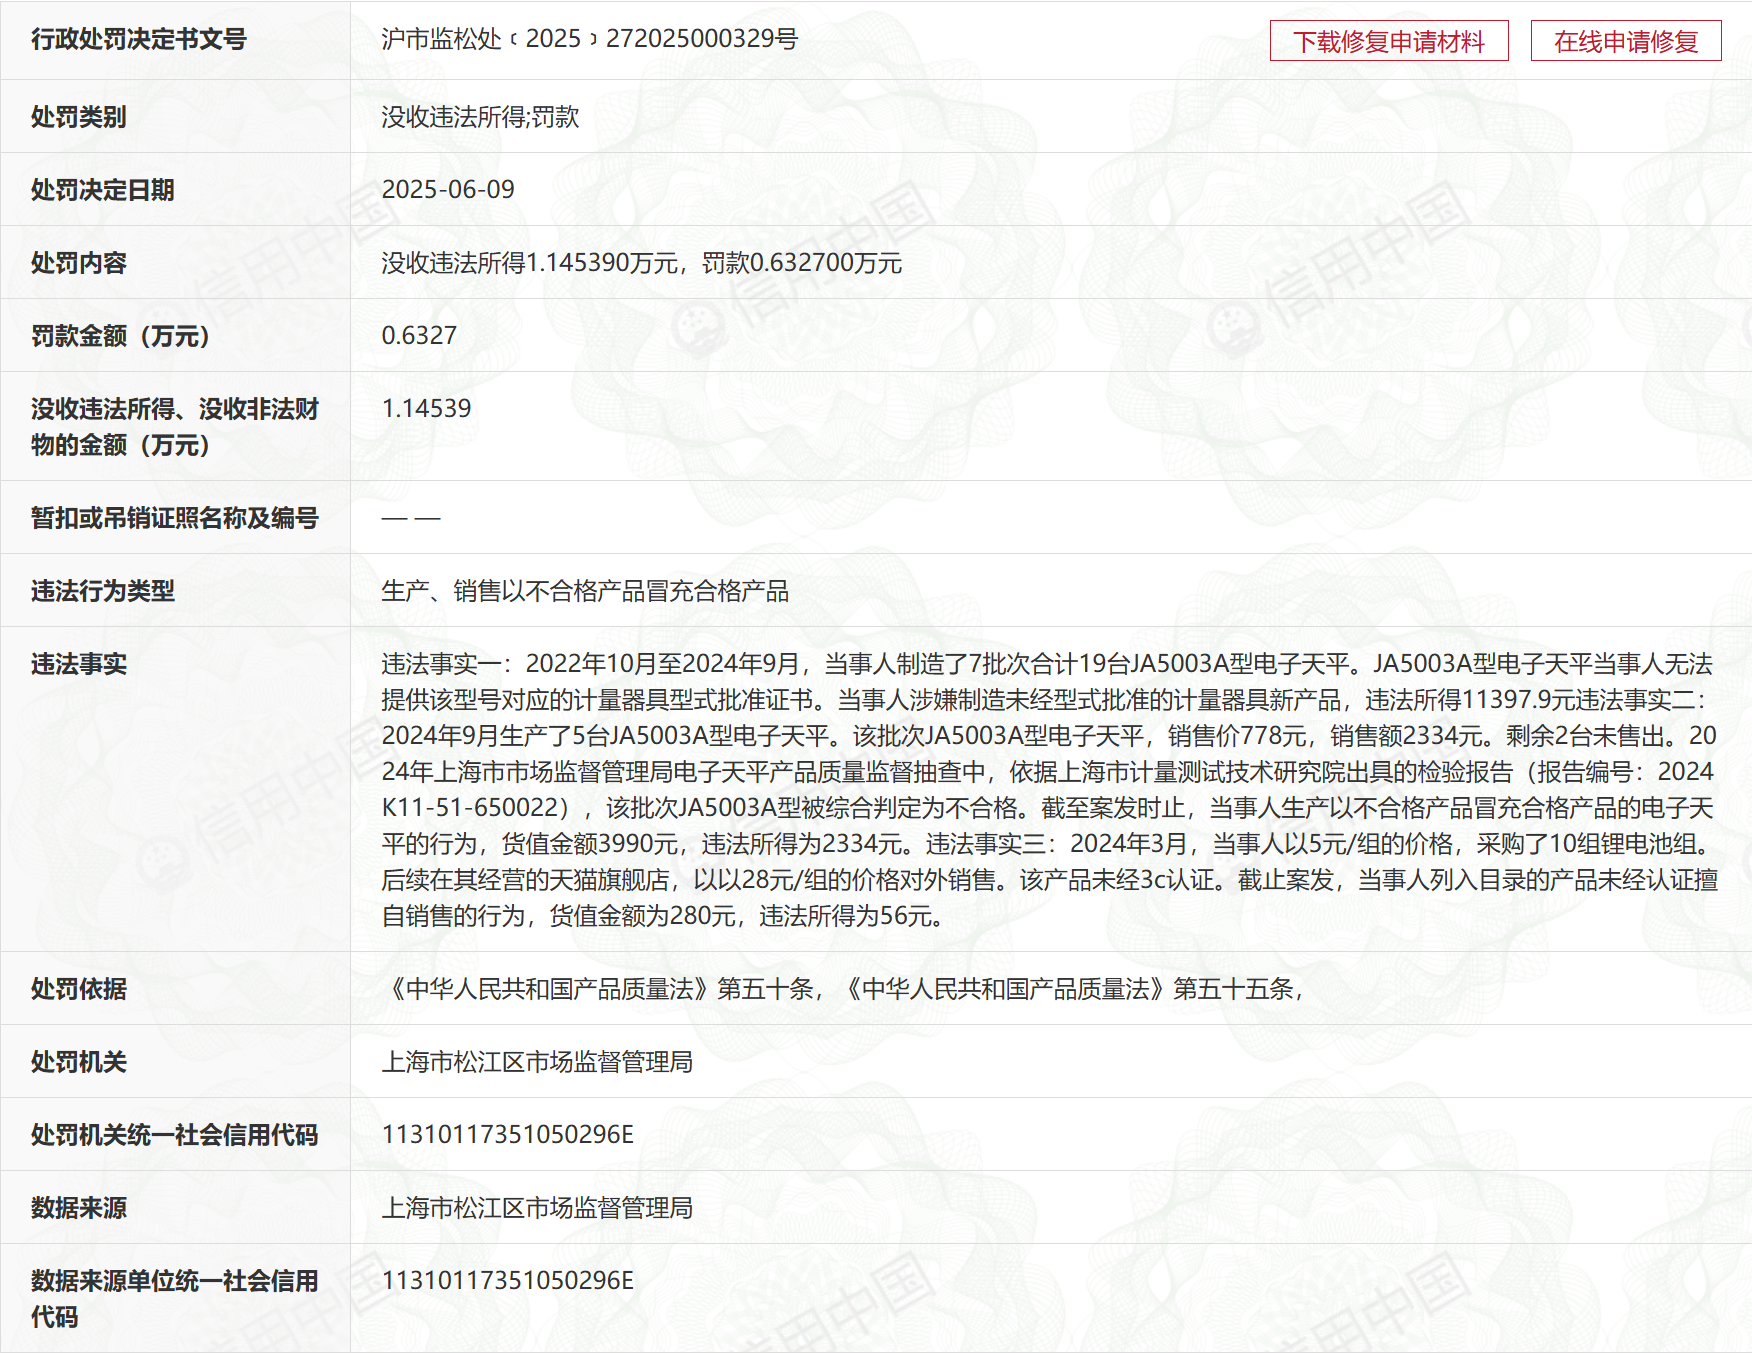
Task: Click the credit code in 数据来源单位 row
Action: click(x=507, y=1281)
